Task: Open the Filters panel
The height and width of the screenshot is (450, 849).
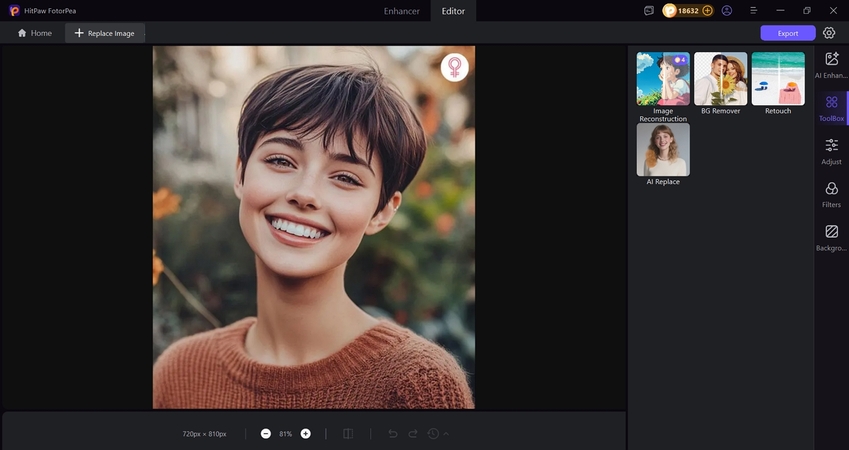Action: tap(831, 194)
